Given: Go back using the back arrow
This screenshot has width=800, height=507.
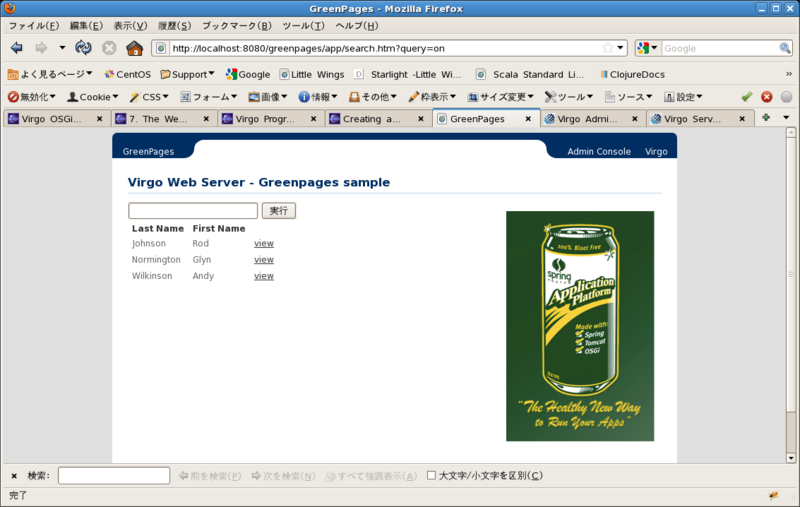Looking at the screenshot, I should [17, 48].
